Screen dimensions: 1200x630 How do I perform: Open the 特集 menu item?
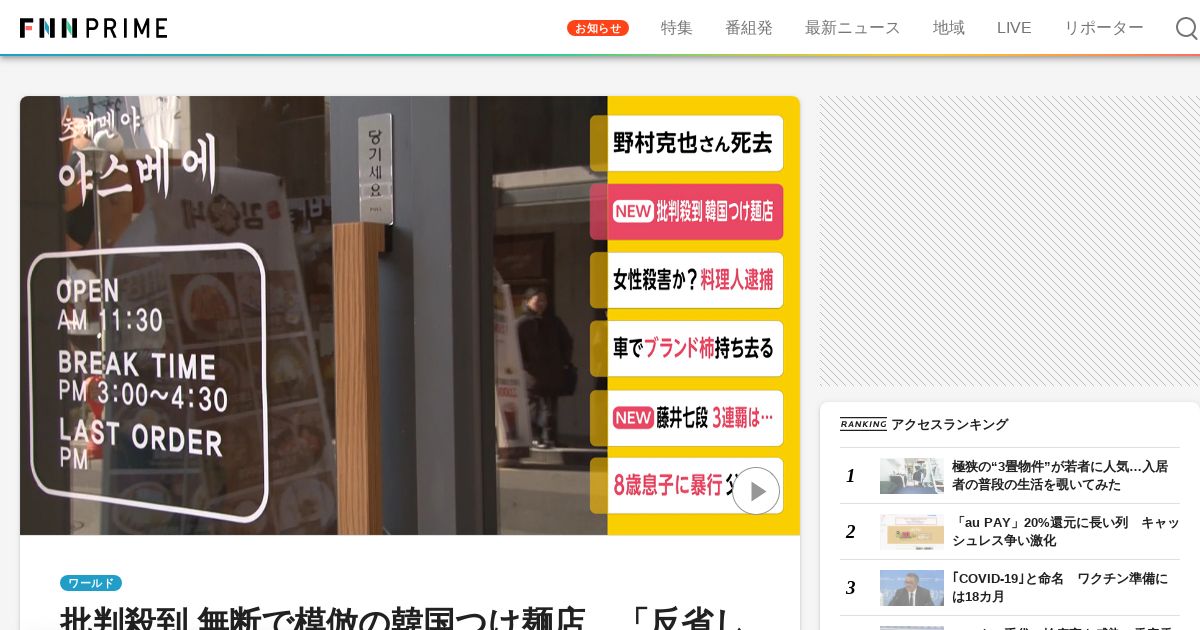pos(677,28)
